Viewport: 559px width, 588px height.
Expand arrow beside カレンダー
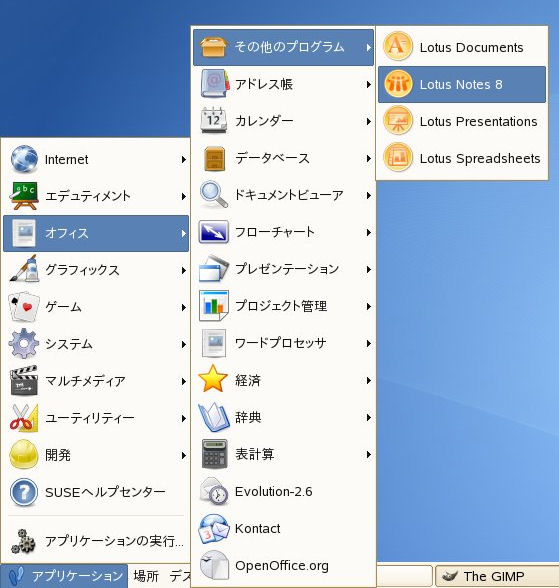(369, 122)
